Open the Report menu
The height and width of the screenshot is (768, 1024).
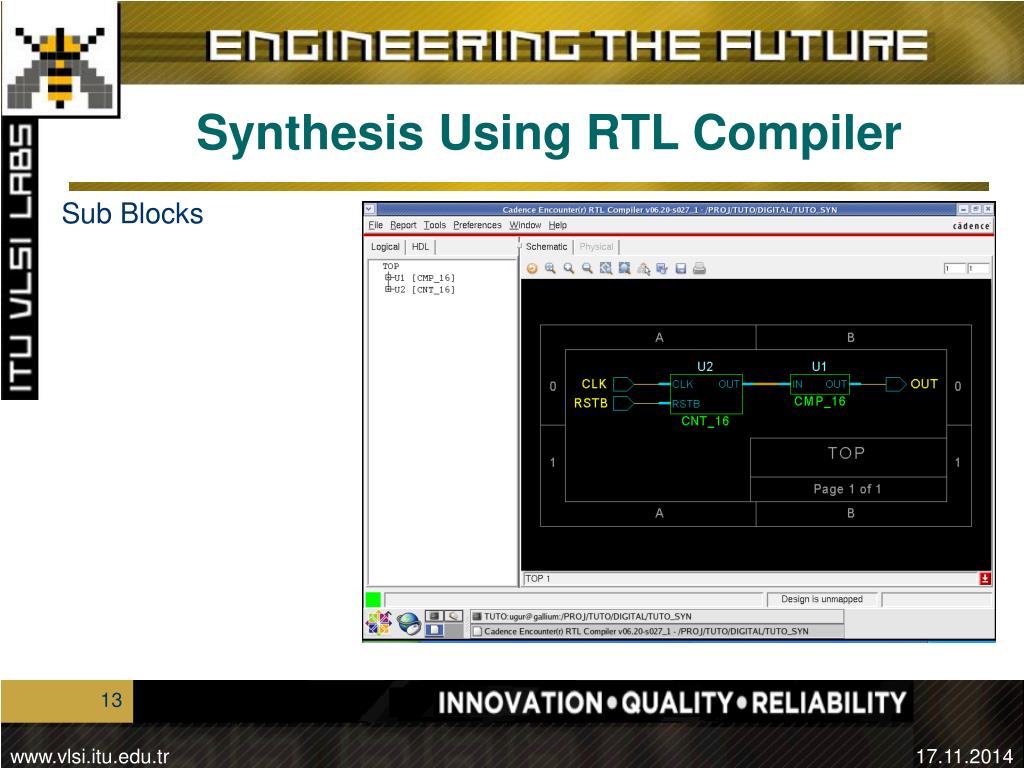(403, 225)
